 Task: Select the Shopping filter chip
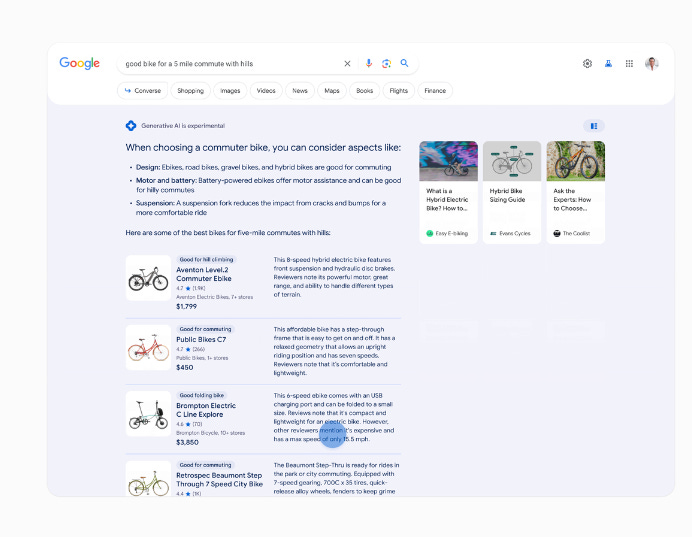190,90
